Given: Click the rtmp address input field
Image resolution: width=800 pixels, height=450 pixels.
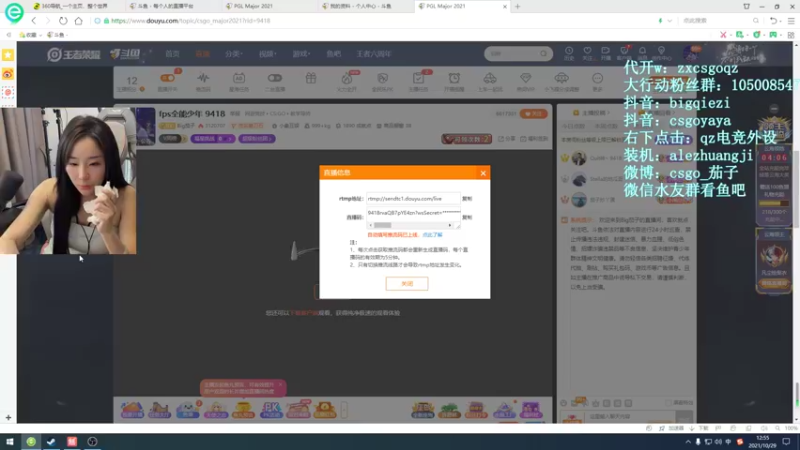Looking at the screenshot, I should click(x=413, y=198).
